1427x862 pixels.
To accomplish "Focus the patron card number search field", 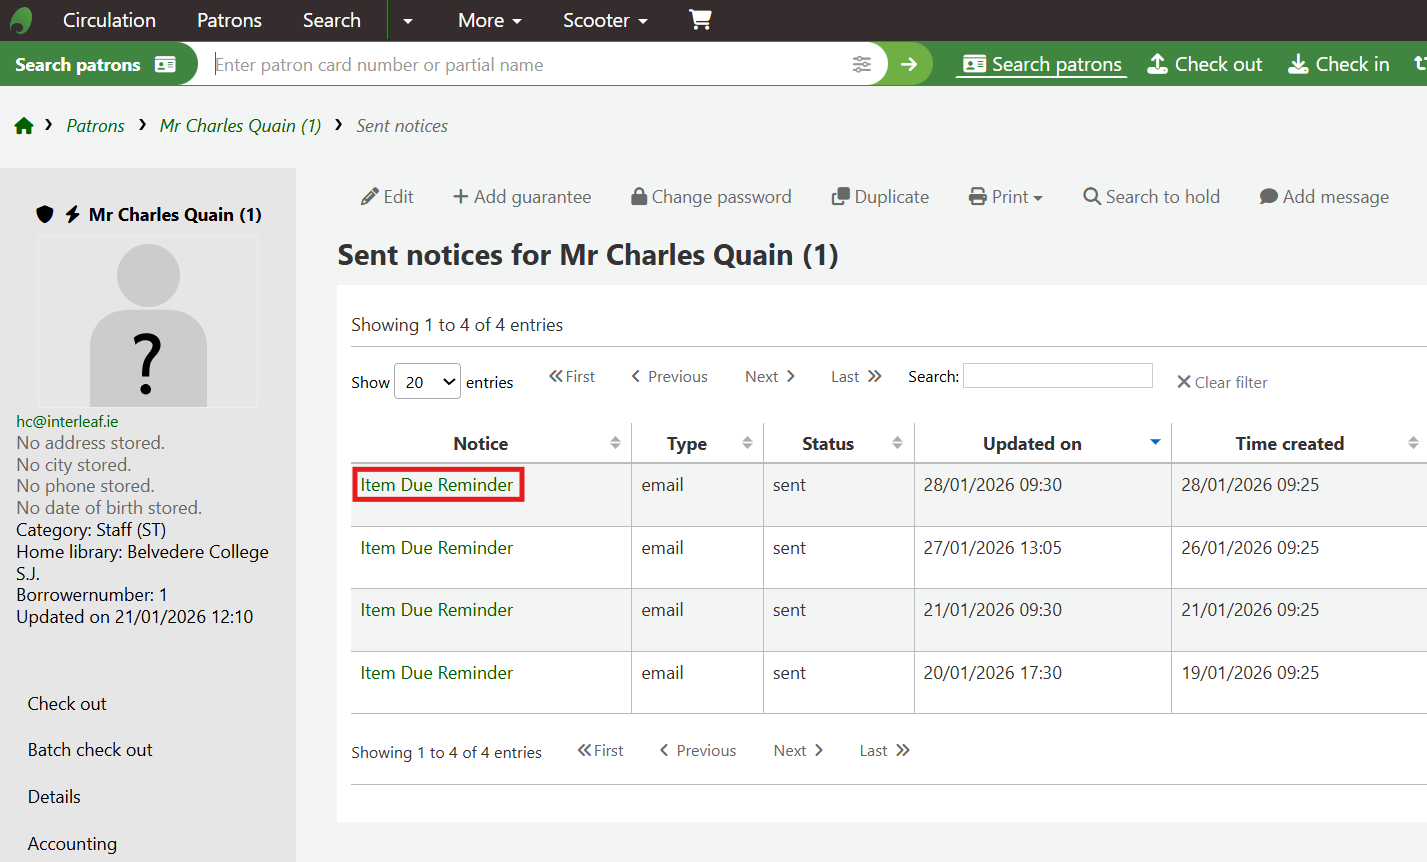I will point(528,65).
